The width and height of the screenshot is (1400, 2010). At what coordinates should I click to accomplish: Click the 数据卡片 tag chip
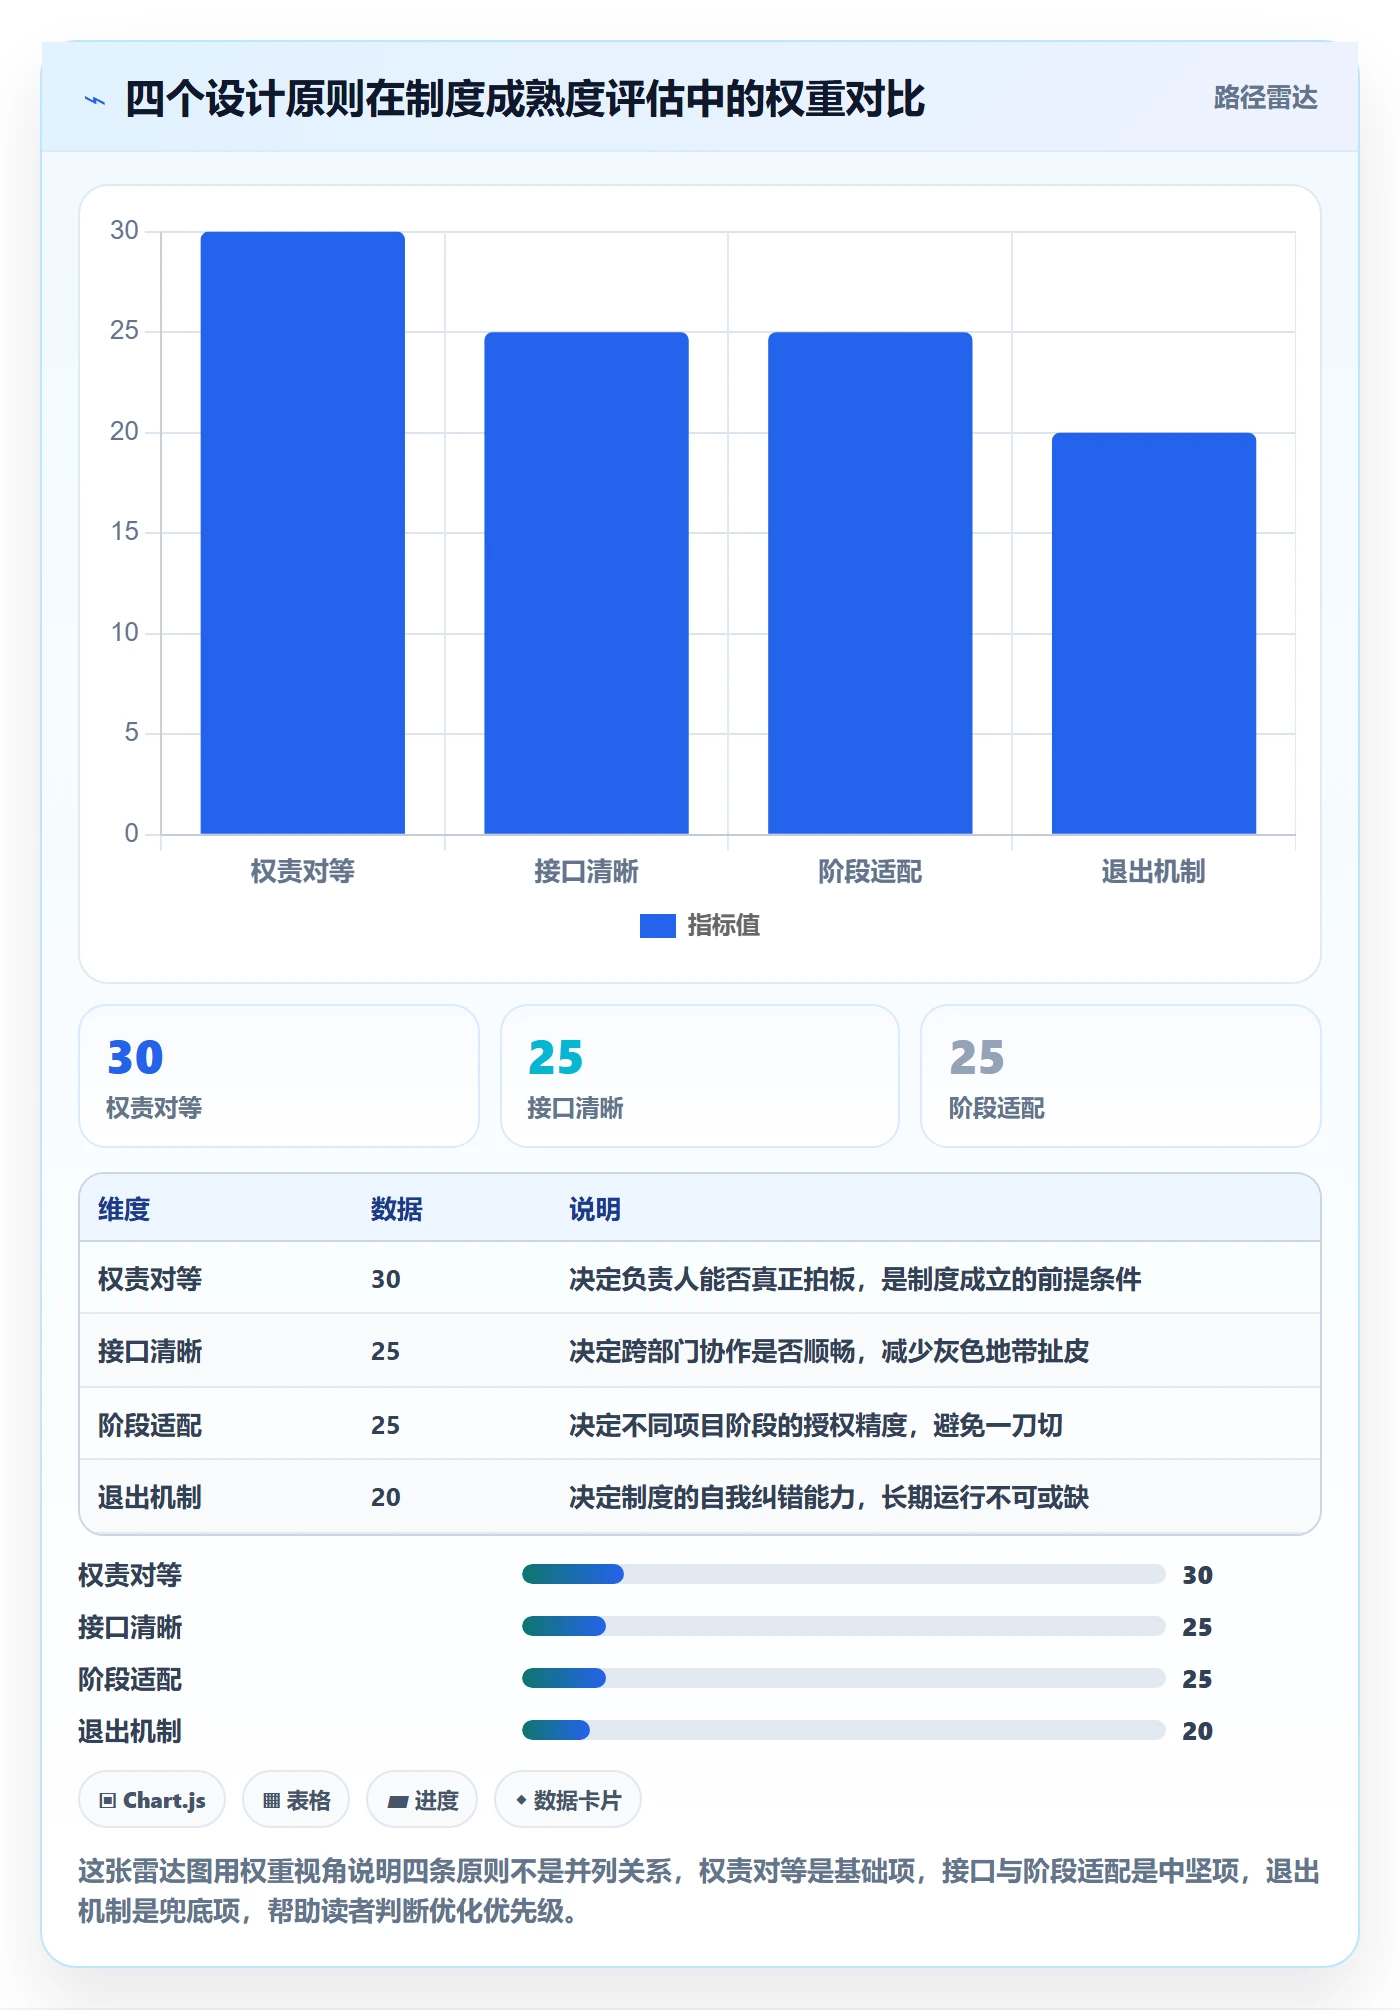click(x=568, y=1800)
